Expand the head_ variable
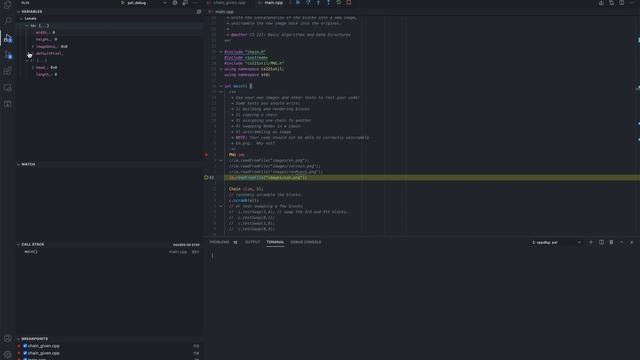Image resolution: width=640 pixels, height=360 pixels. pos(33,67)
